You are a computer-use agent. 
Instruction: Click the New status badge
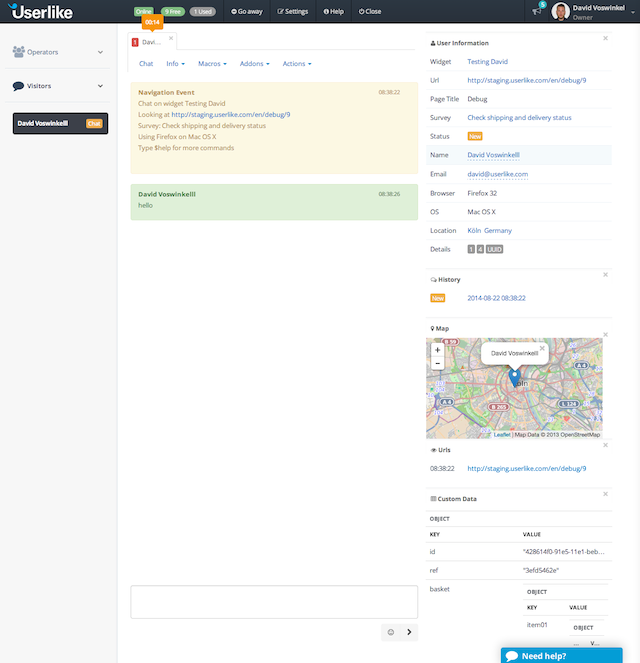475,136
